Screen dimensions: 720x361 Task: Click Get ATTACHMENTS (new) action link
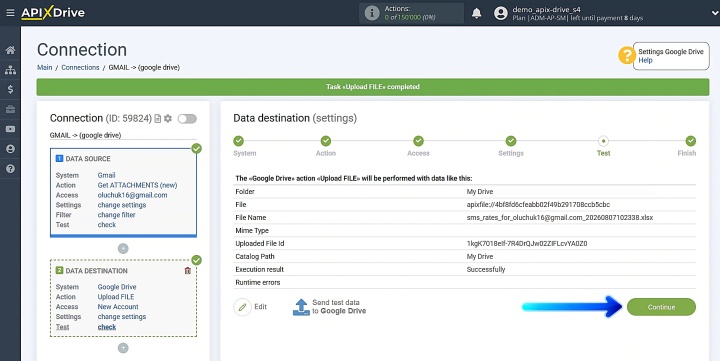(x=137, y=185)
